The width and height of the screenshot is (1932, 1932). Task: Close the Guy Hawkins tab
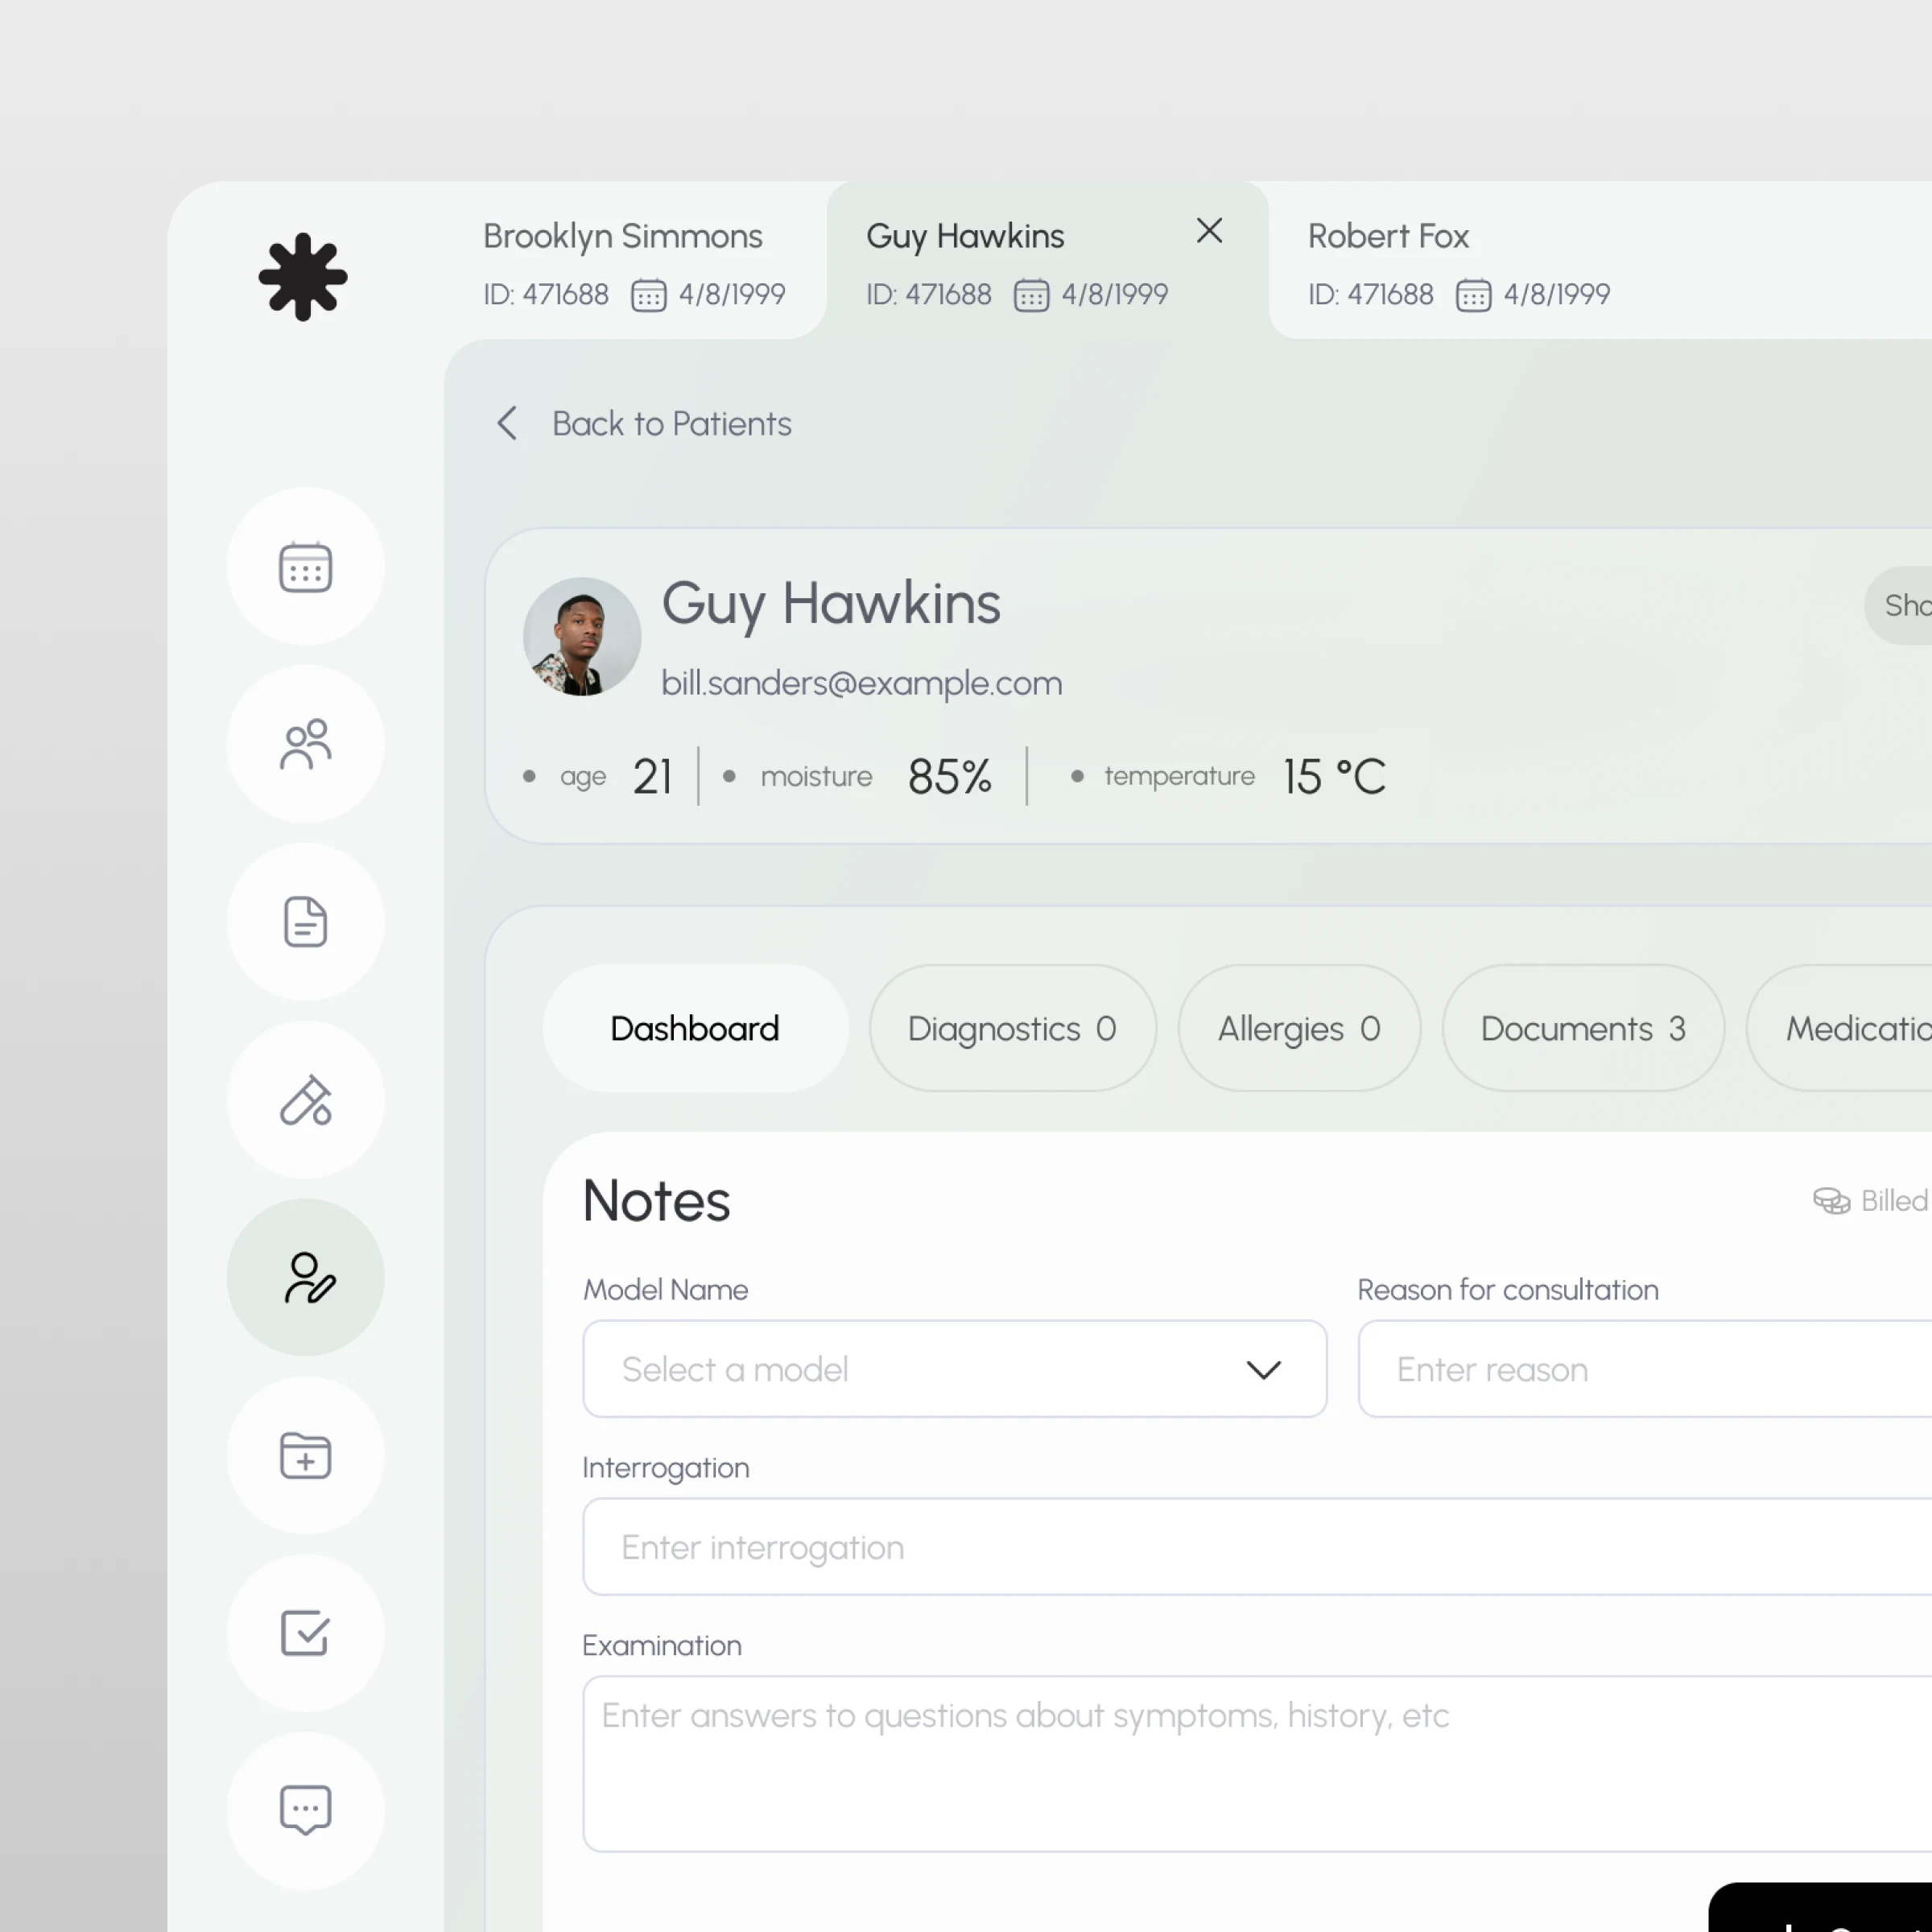[1209, 231]
